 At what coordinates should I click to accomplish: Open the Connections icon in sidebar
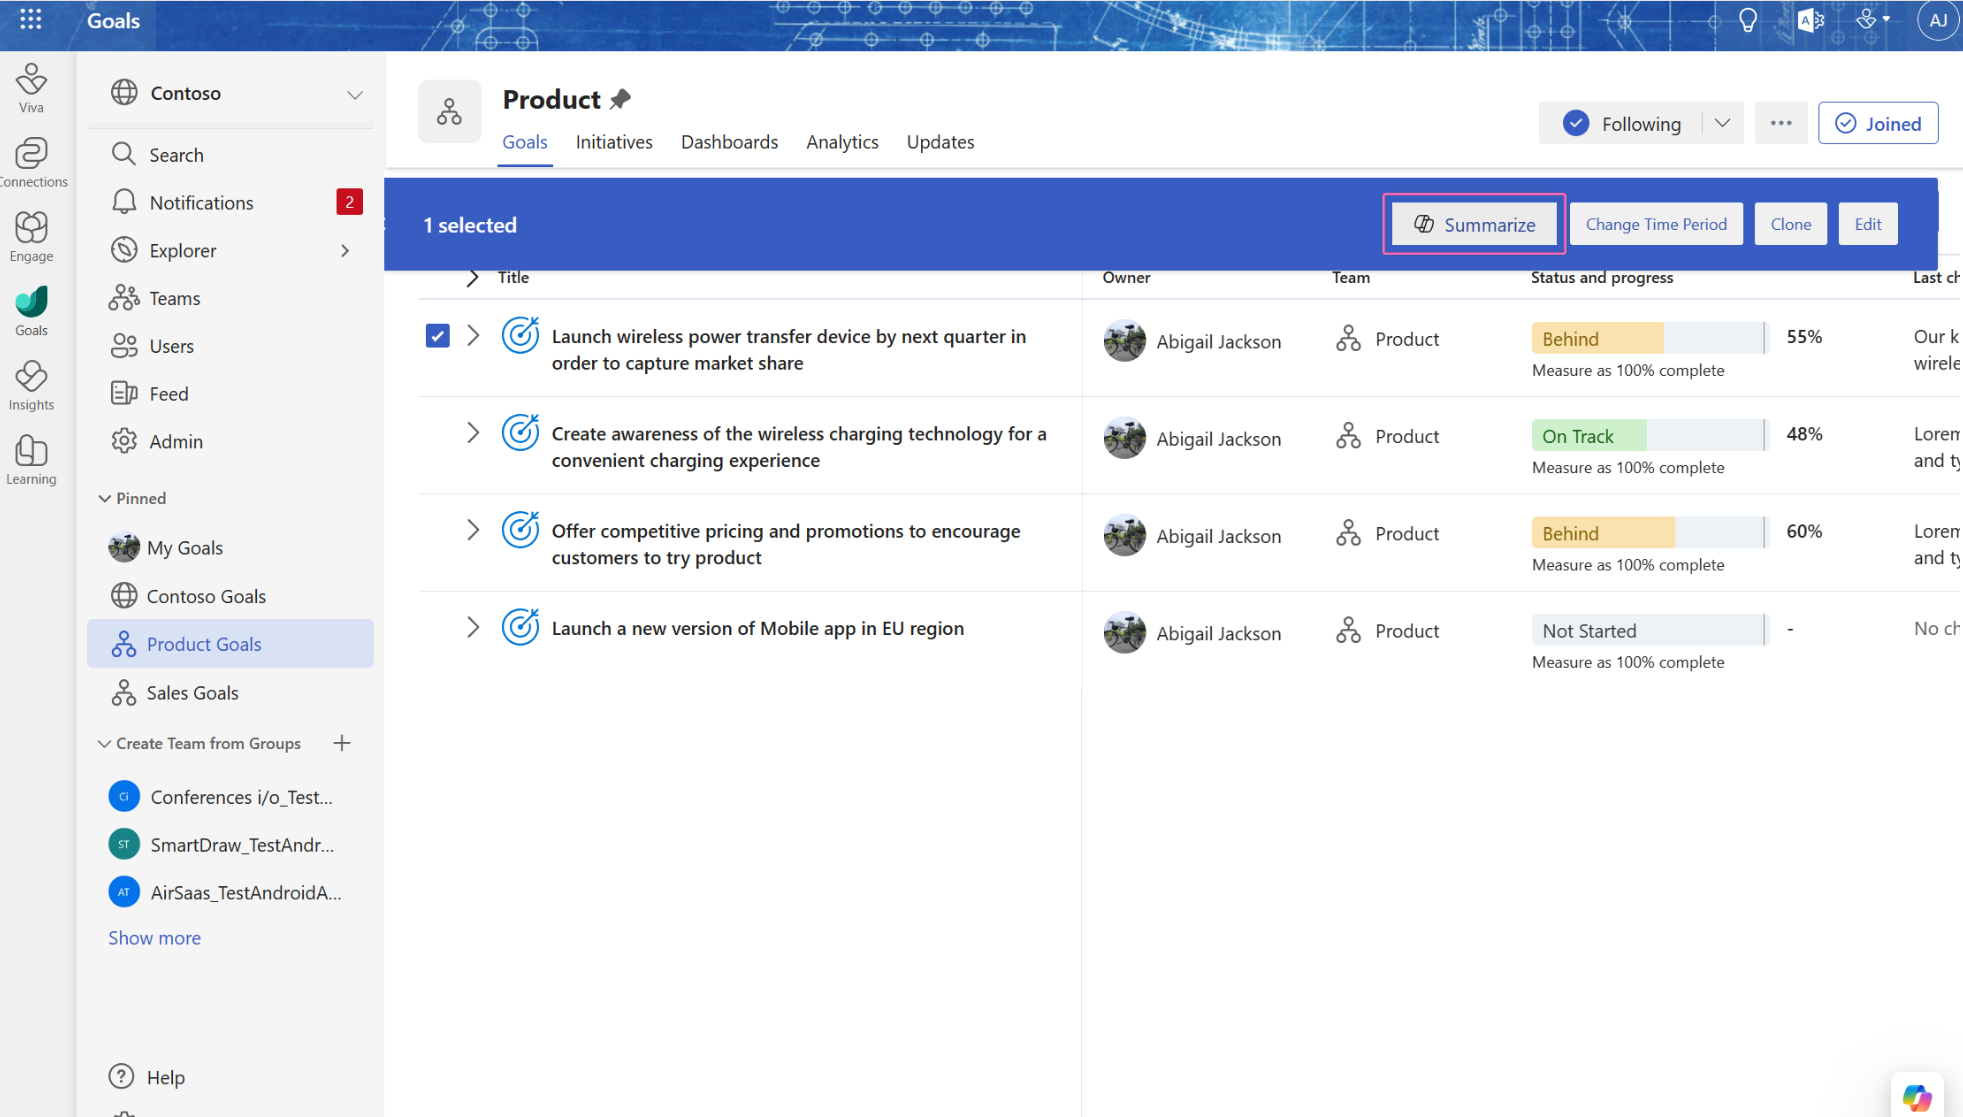pos(36,151)
